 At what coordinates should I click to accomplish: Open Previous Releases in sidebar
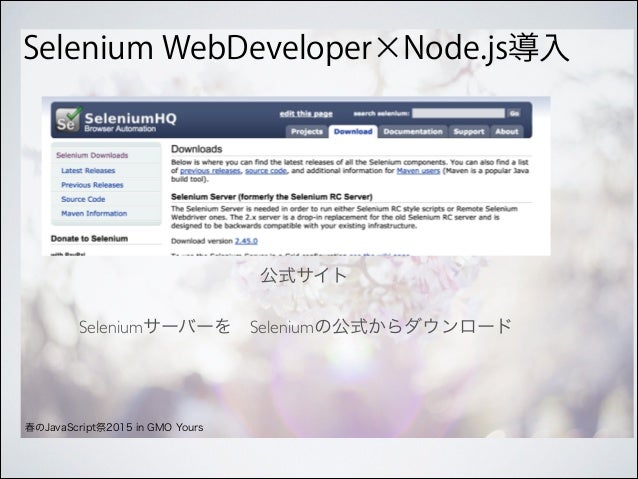(92, 185)
